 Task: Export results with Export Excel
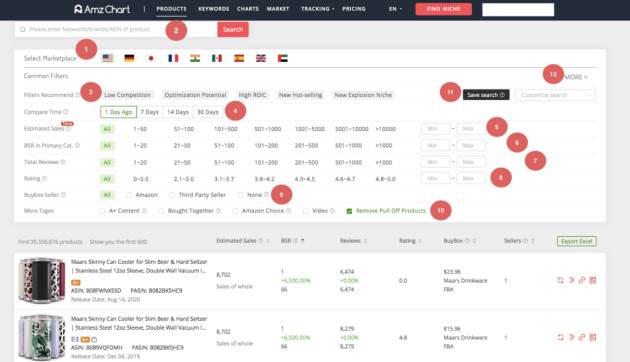point(577,241)
